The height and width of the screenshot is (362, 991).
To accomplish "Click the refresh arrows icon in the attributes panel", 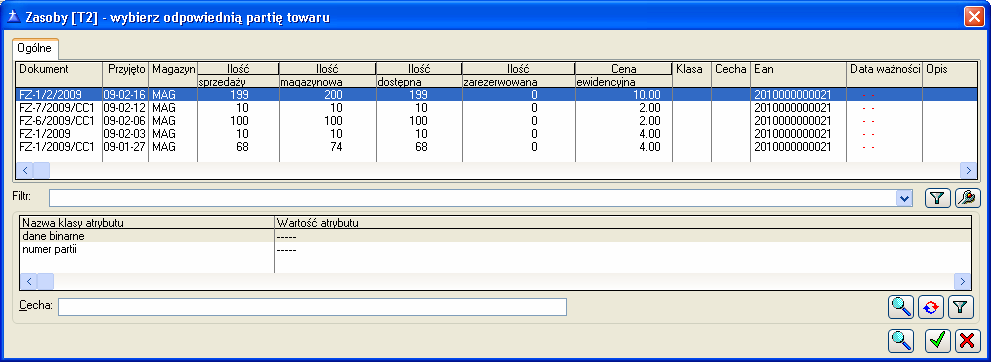I will tap(930, 307).
